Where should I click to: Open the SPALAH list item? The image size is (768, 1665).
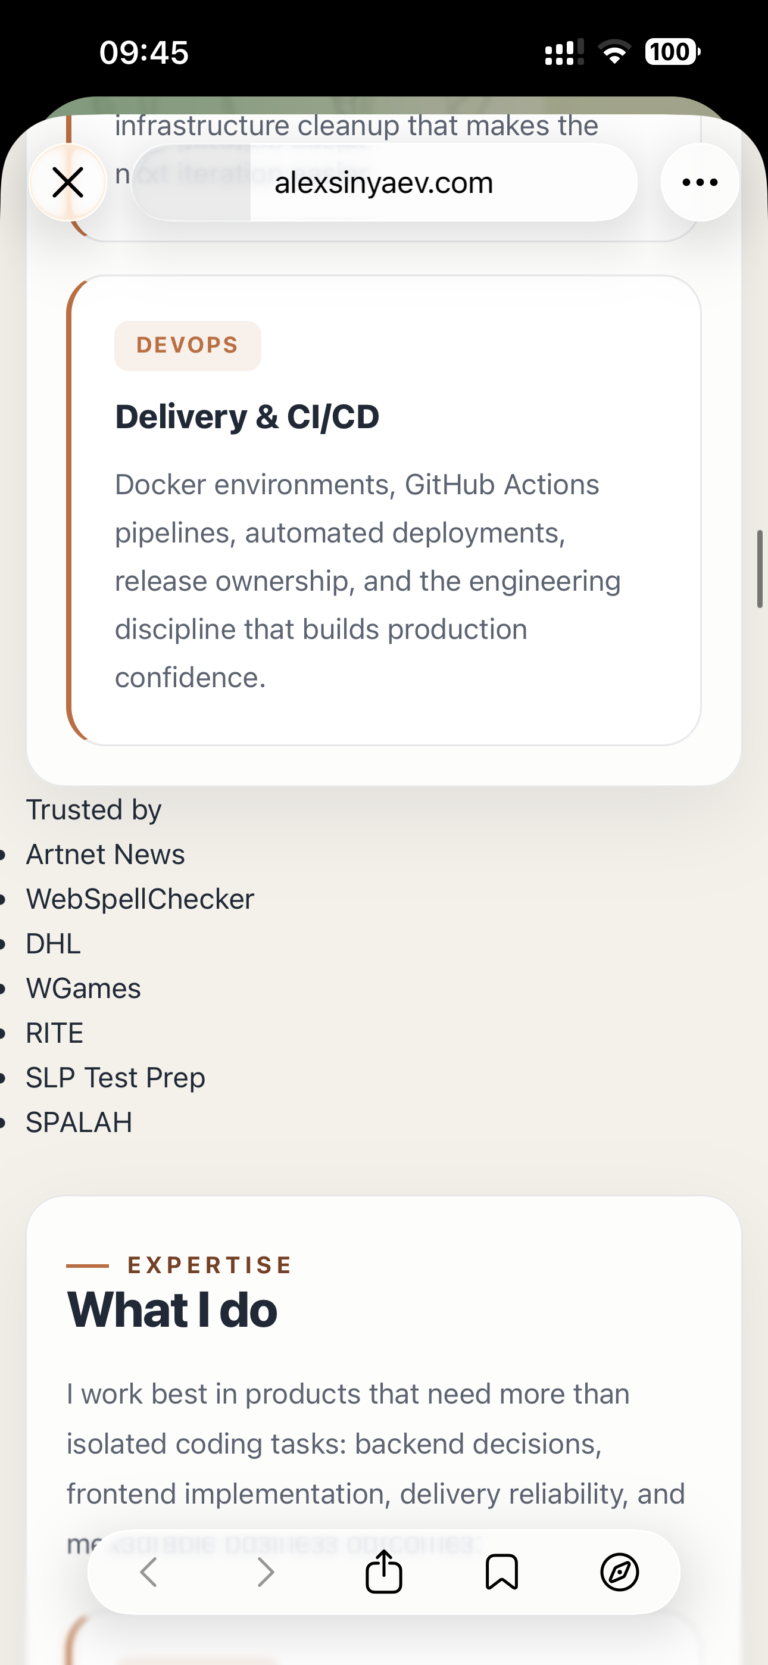(79, 1122)
